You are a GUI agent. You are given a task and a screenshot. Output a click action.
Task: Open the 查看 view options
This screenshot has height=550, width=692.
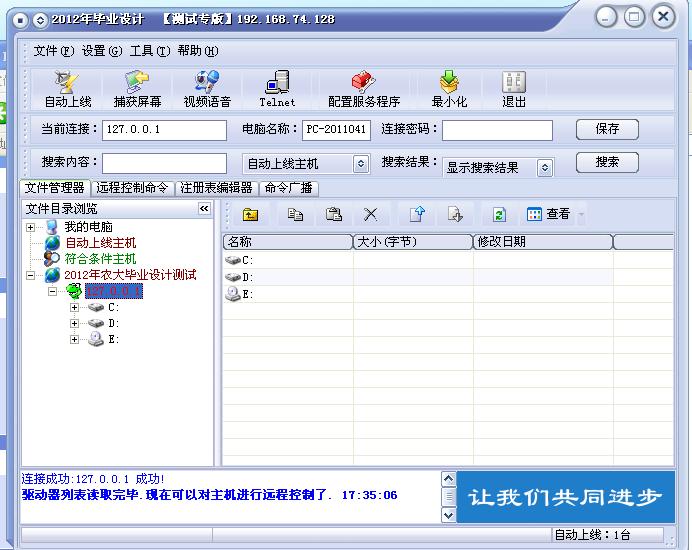549,214
